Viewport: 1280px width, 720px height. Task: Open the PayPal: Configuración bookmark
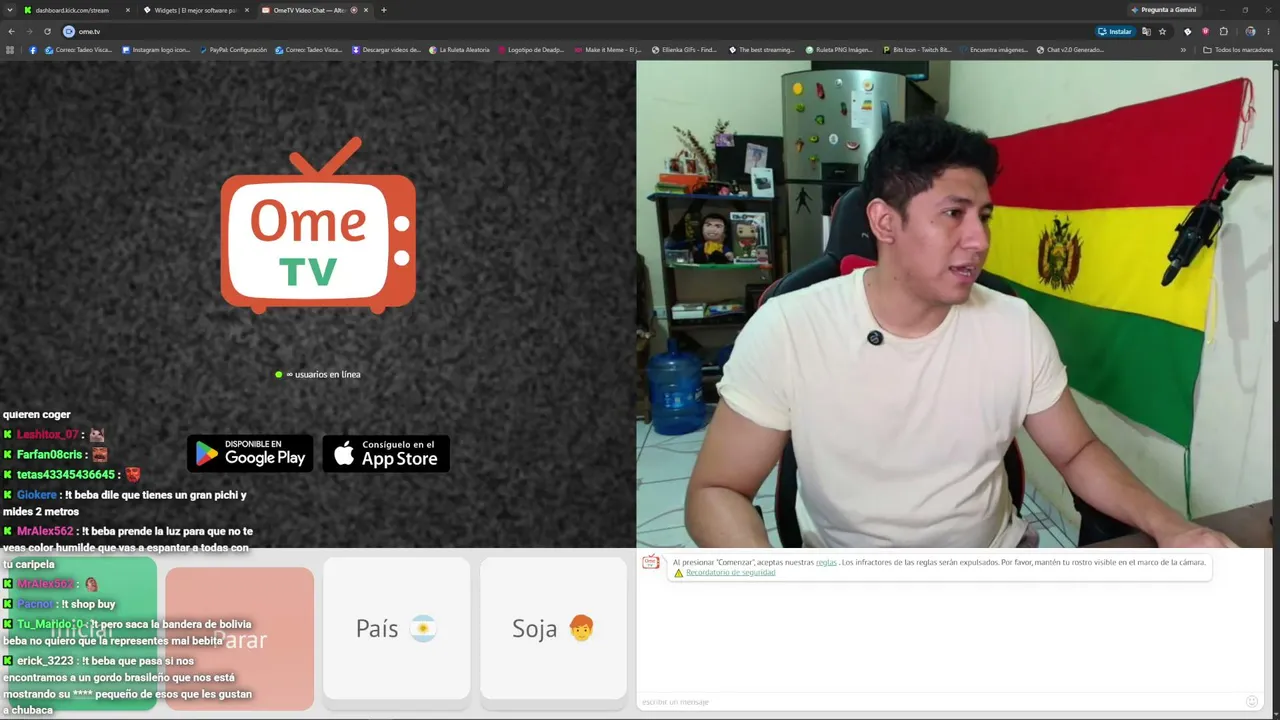point(233,50)
